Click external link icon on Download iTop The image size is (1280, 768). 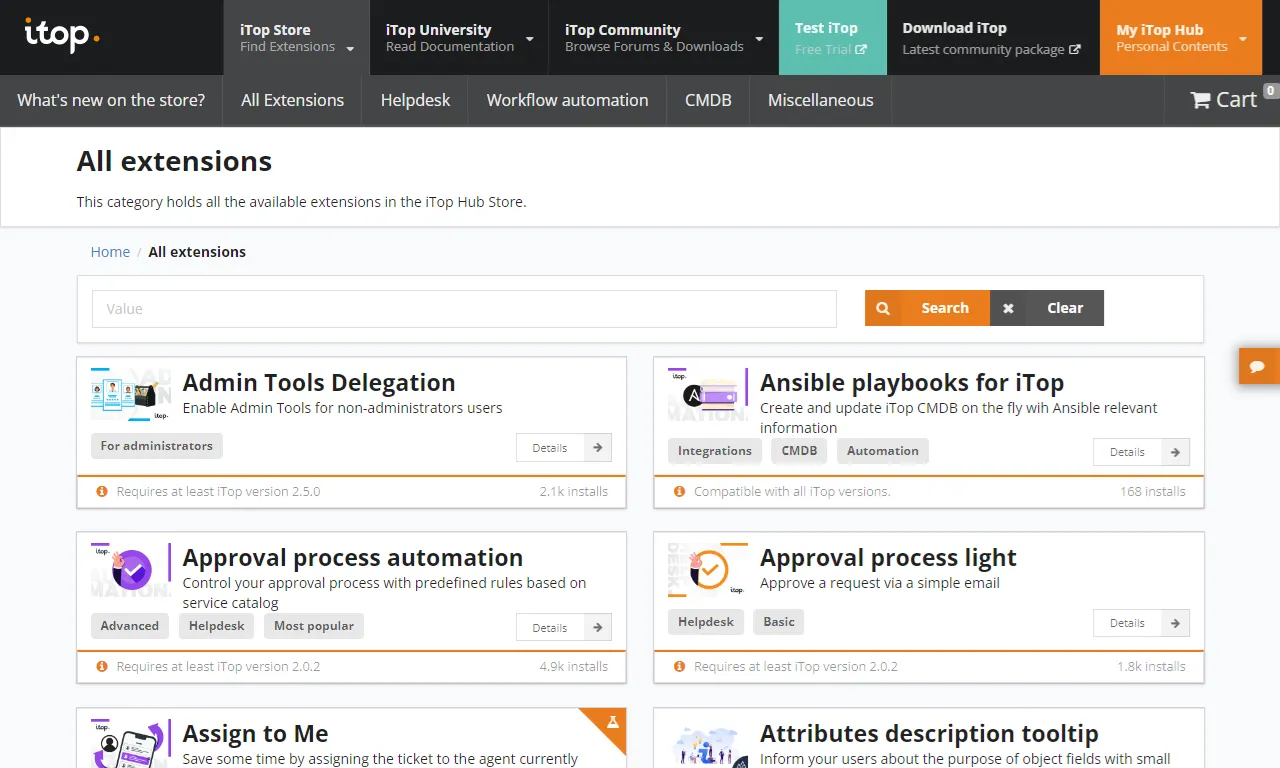(1075, 49)
